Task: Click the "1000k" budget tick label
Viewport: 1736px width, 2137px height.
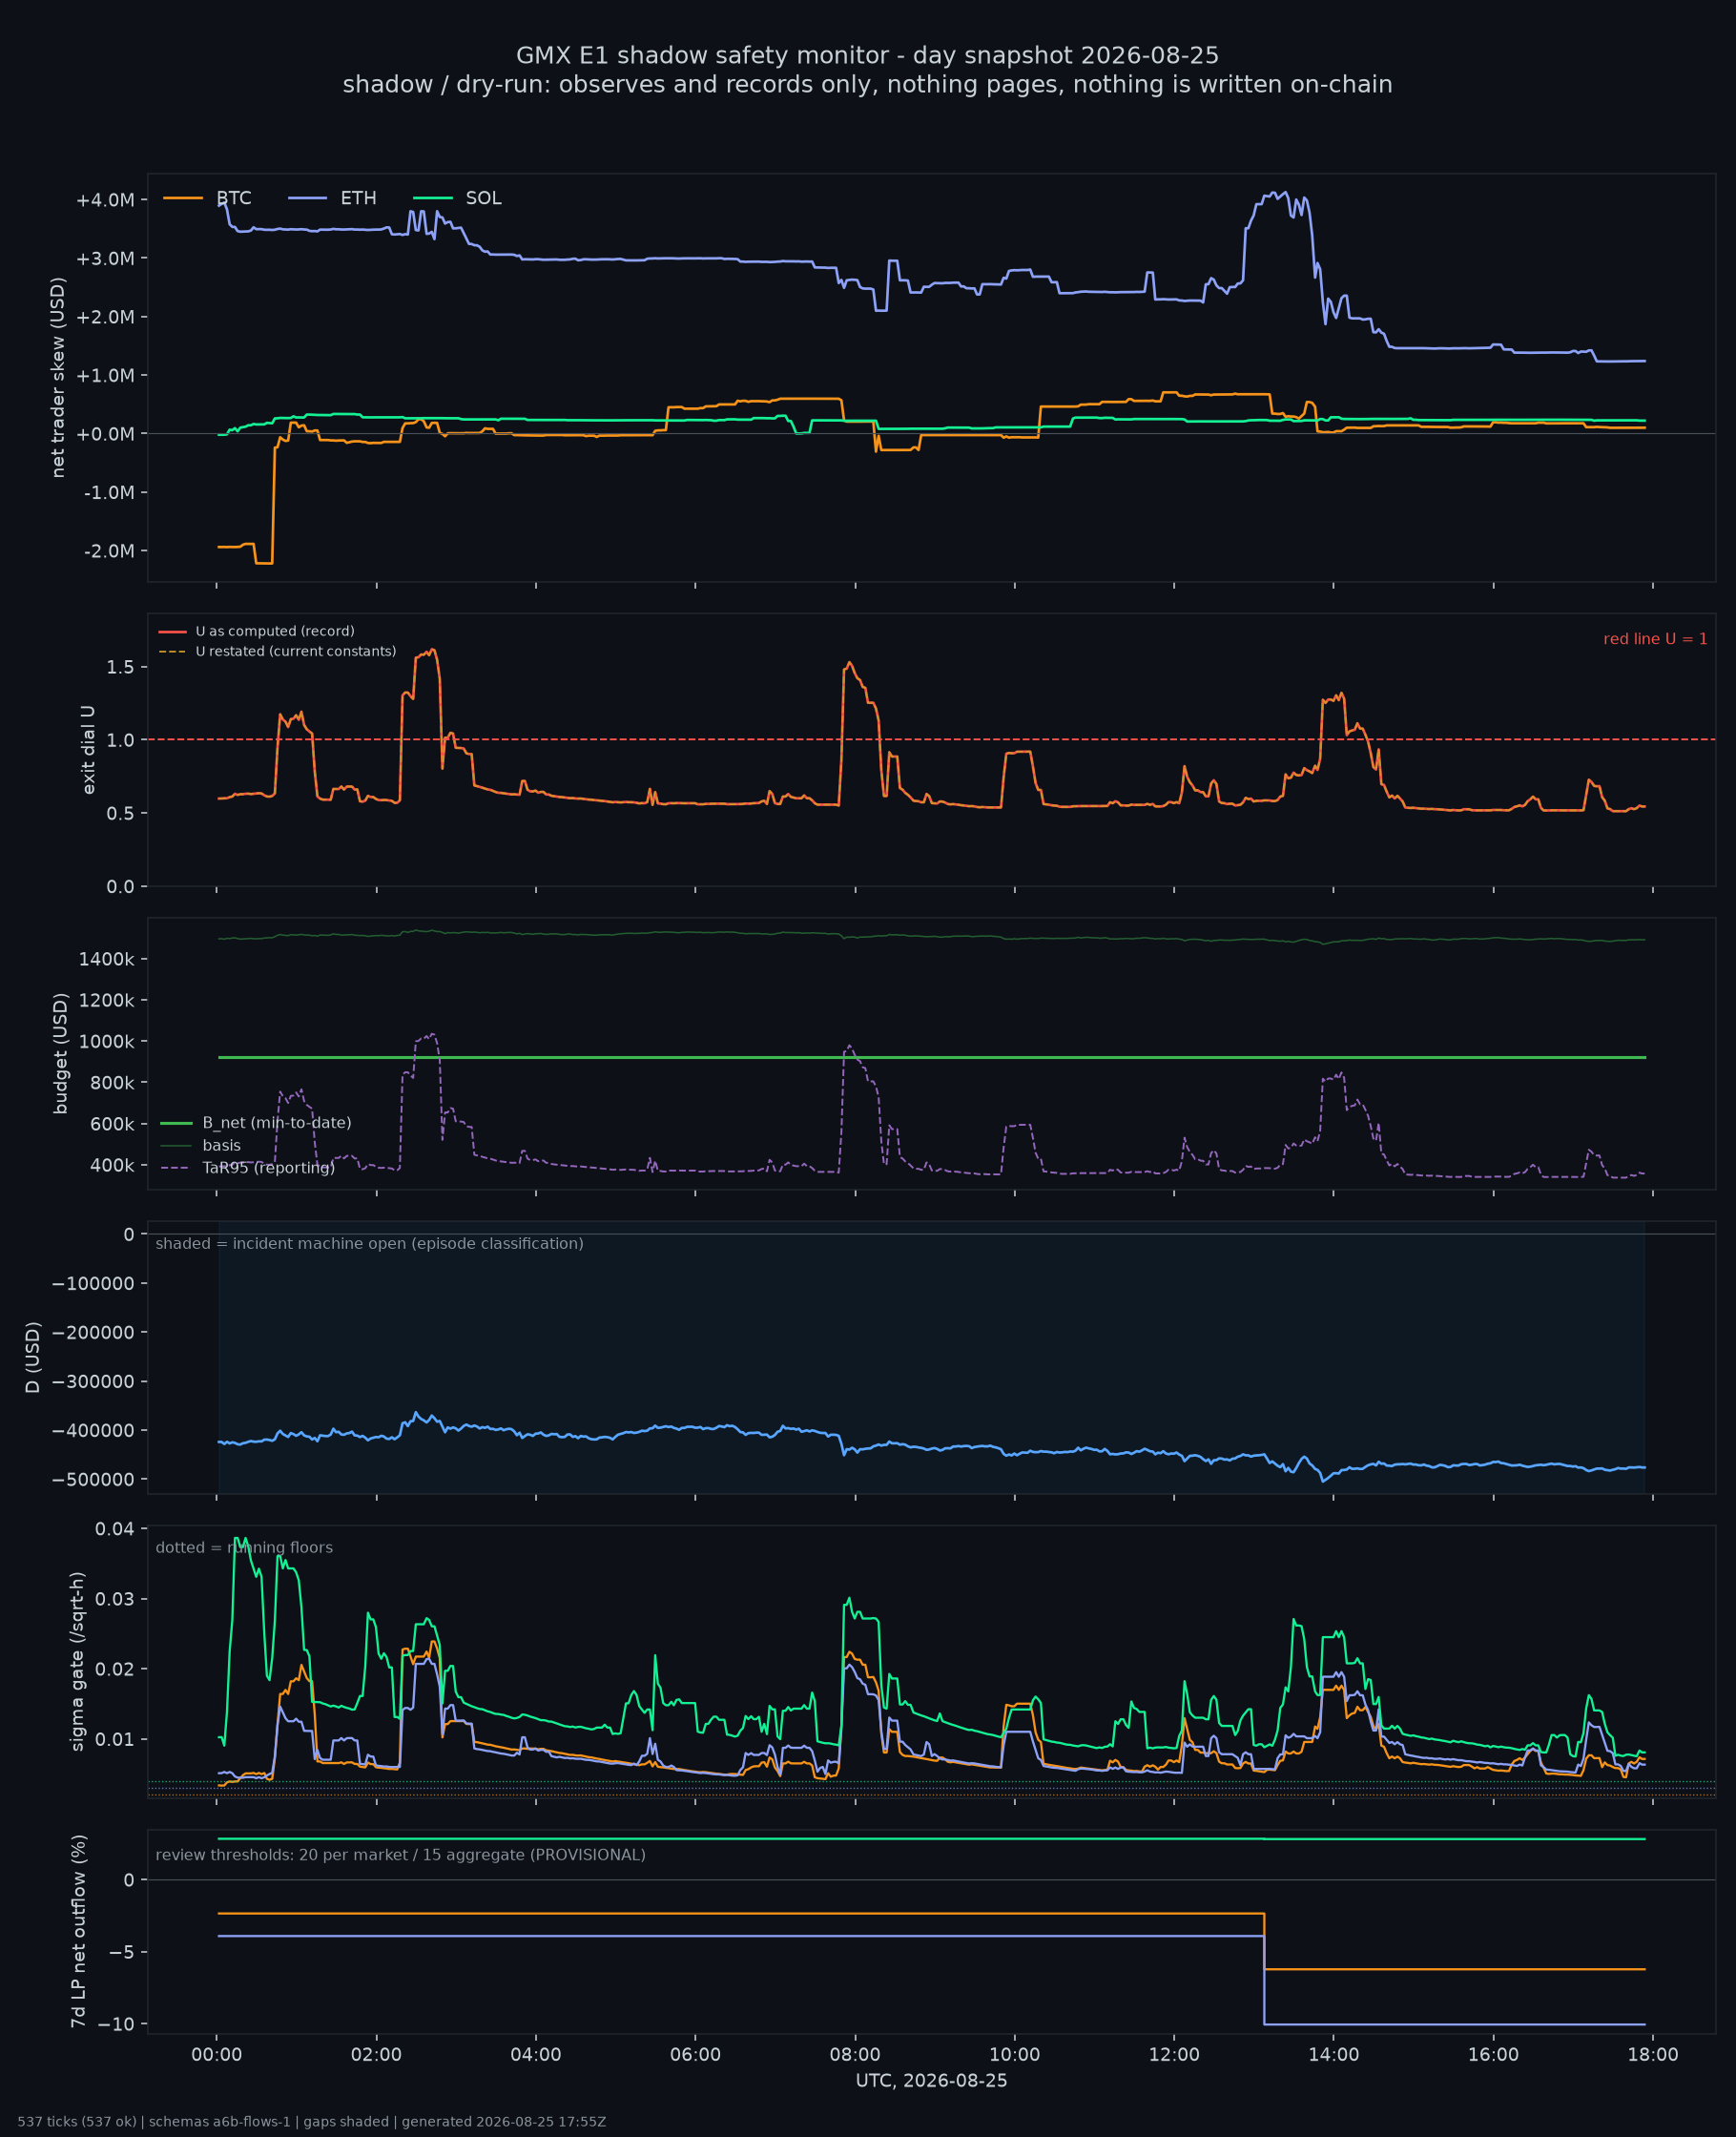Action: (106, 1041)
